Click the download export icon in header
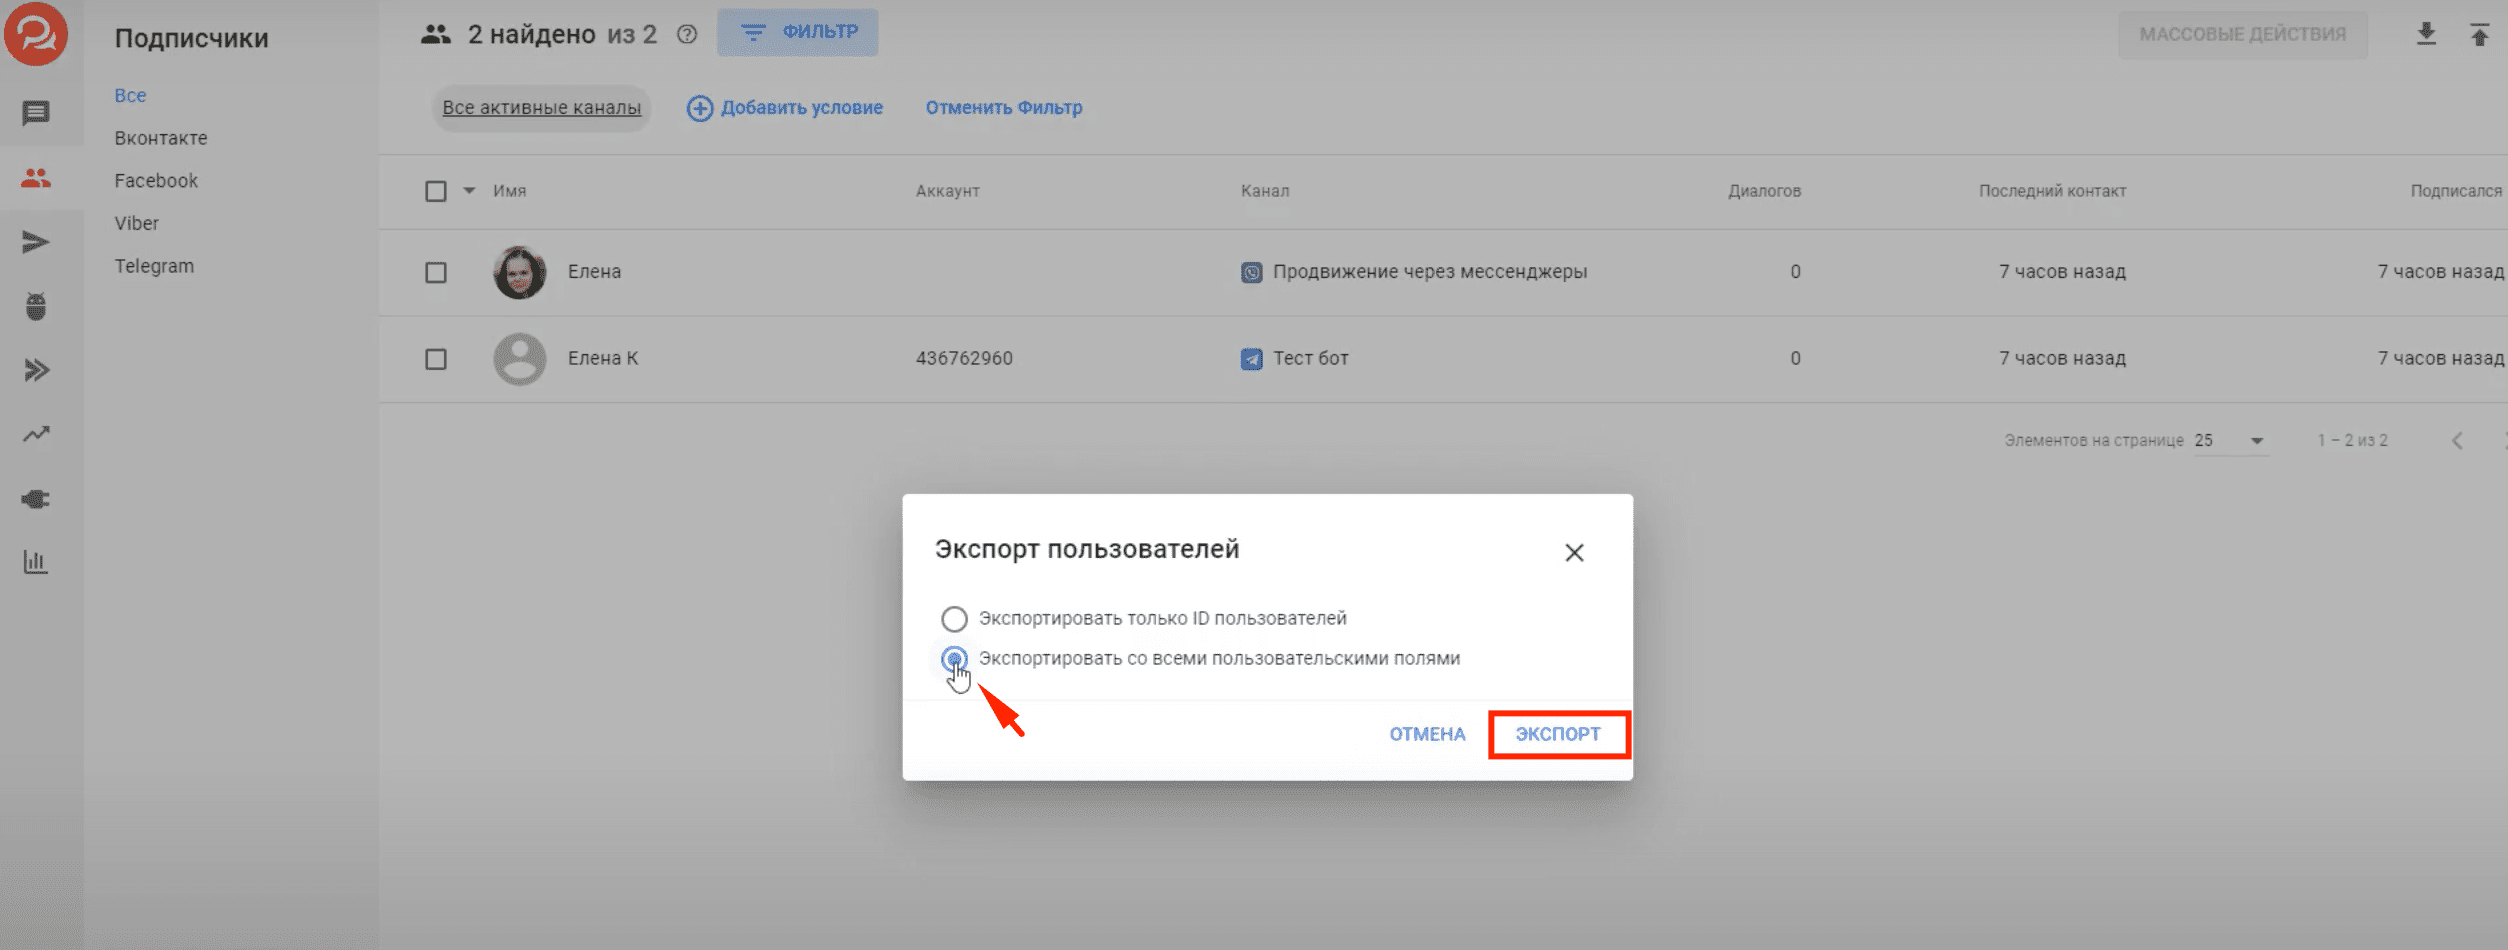 pyautogui.click(x=2426, y=34)
